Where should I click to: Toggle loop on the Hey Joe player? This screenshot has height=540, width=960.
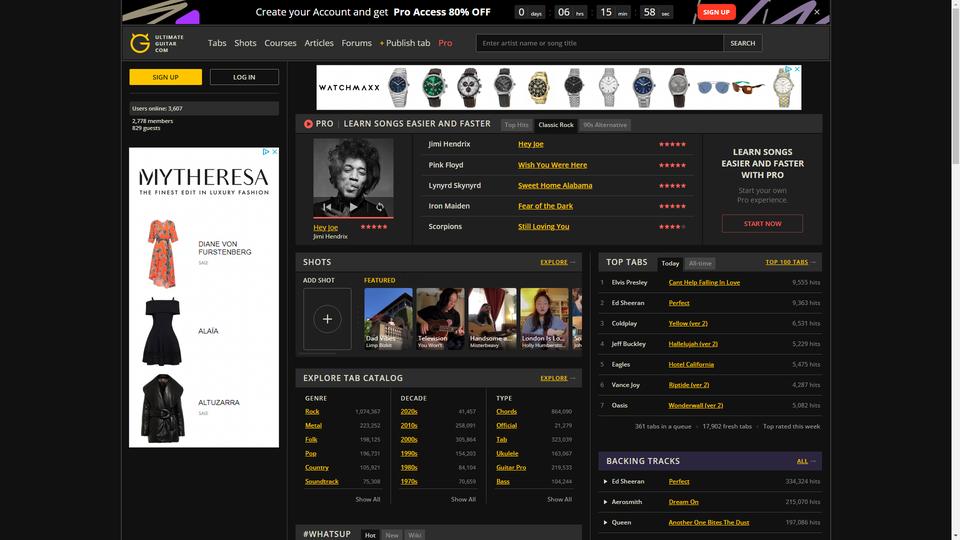pyautogui.click(x=380, y=207)
